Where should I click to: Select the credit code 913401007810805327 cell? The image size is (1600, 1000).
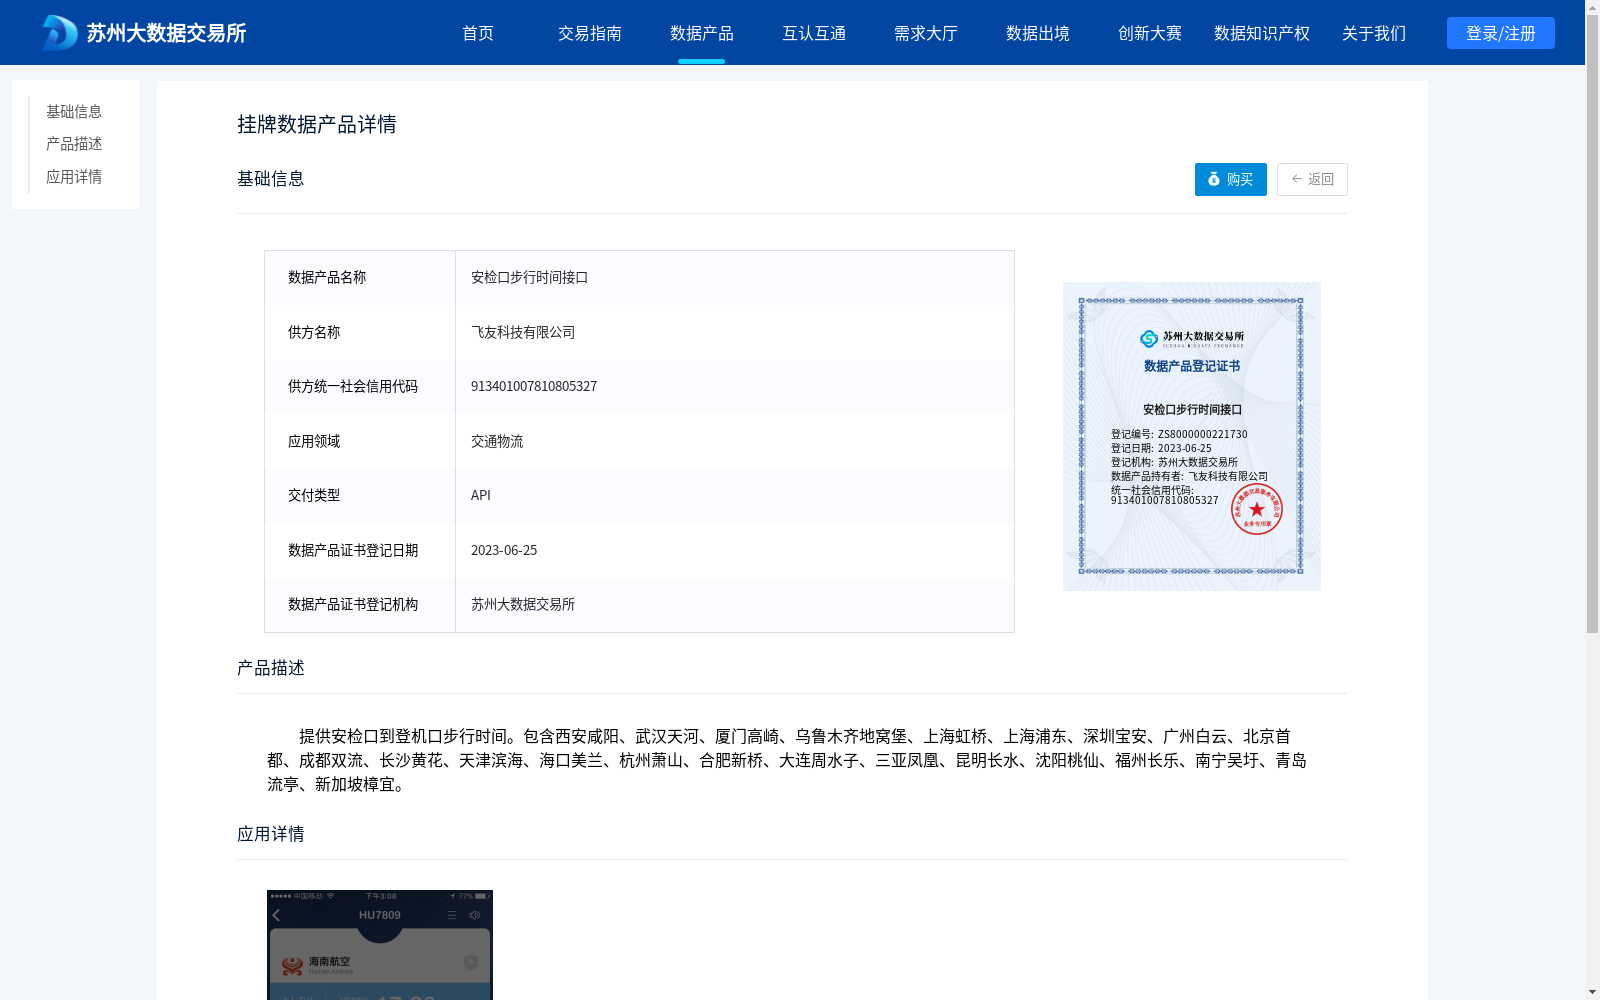[x=534, y=386]
